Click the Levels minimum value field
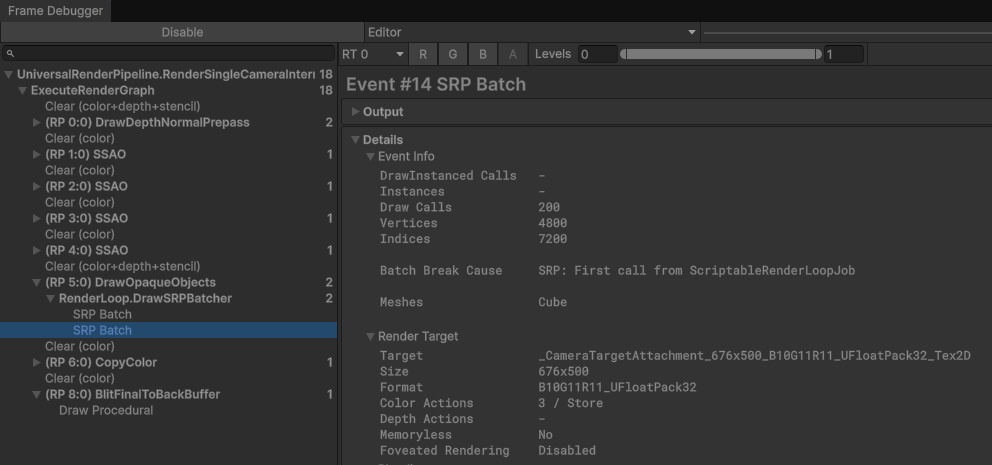Viewport: 992px width, 465px height. (597, 54)
